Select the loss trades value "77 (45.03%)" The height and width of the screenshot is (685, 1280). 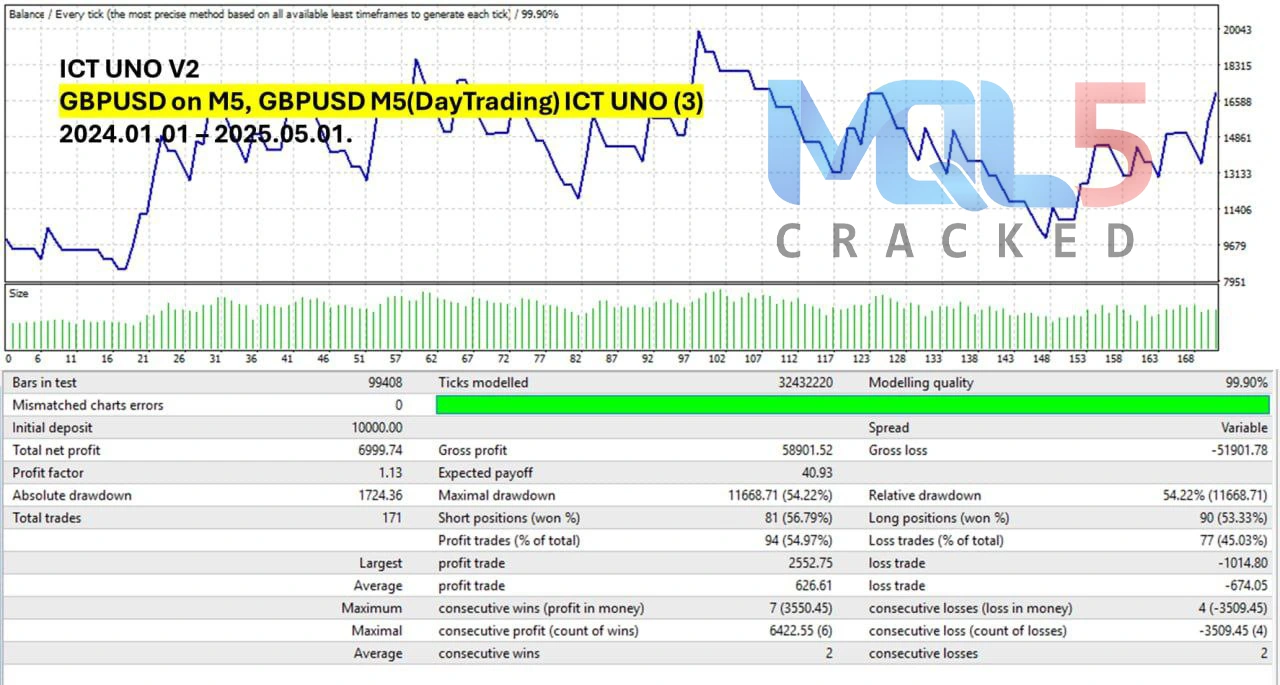1234,540
